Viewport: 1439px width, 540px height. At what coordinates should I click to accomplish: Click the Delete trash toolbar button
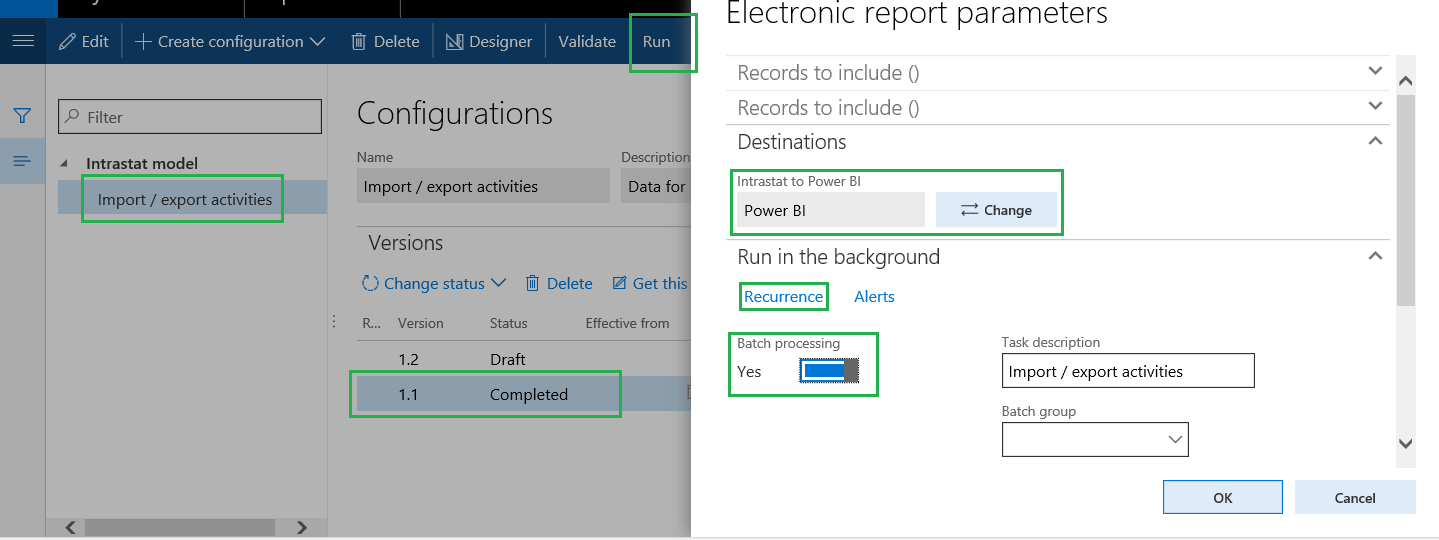pyautogui.click(x=385, y=41)
